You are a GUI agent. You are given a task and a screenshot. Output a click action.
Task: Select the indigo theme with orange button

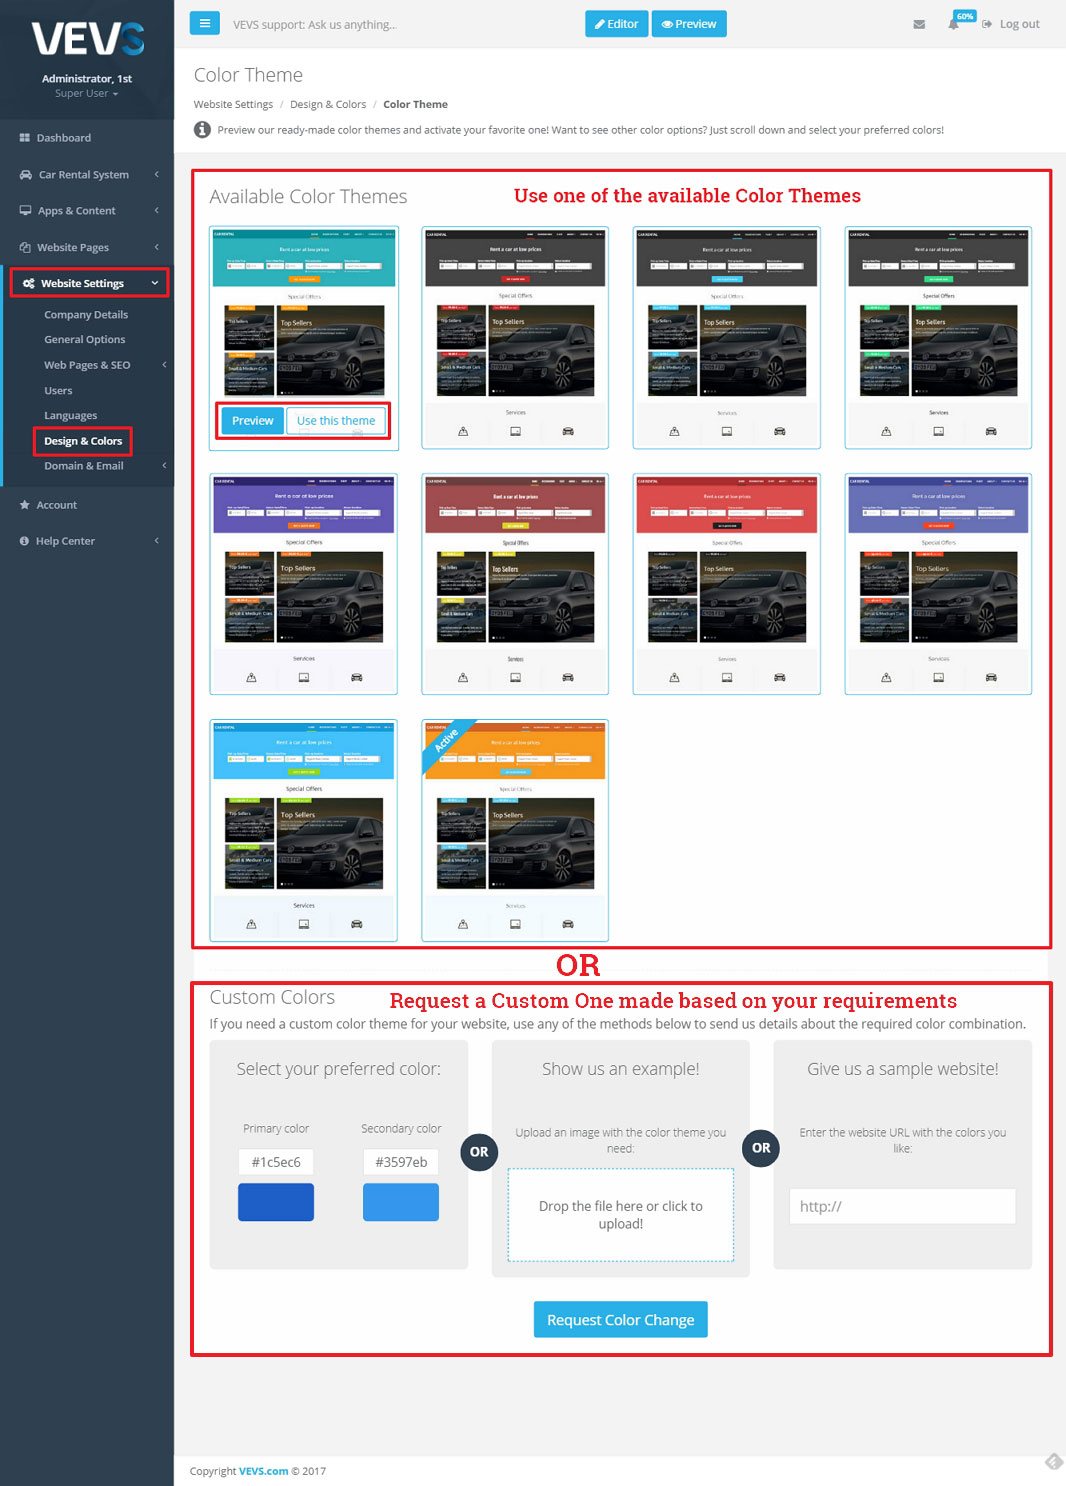[938, 584]
